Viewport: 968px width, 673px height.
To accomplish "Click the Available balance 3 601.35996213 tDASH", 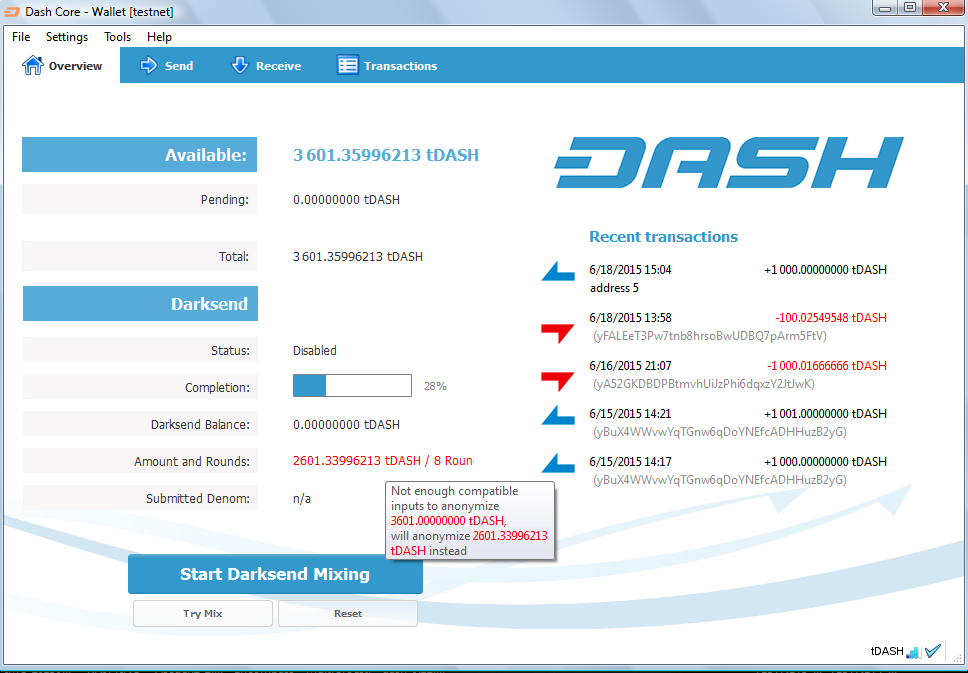I will pyautogui.click(x=386, y=155).
